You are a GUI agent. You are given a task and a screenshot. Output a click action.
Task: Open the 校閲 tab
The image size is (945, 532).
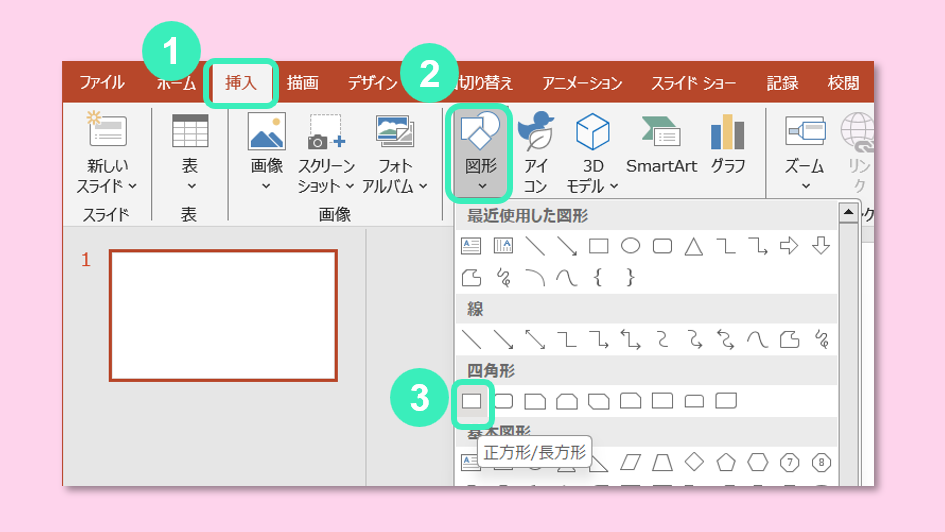[843, 83]
